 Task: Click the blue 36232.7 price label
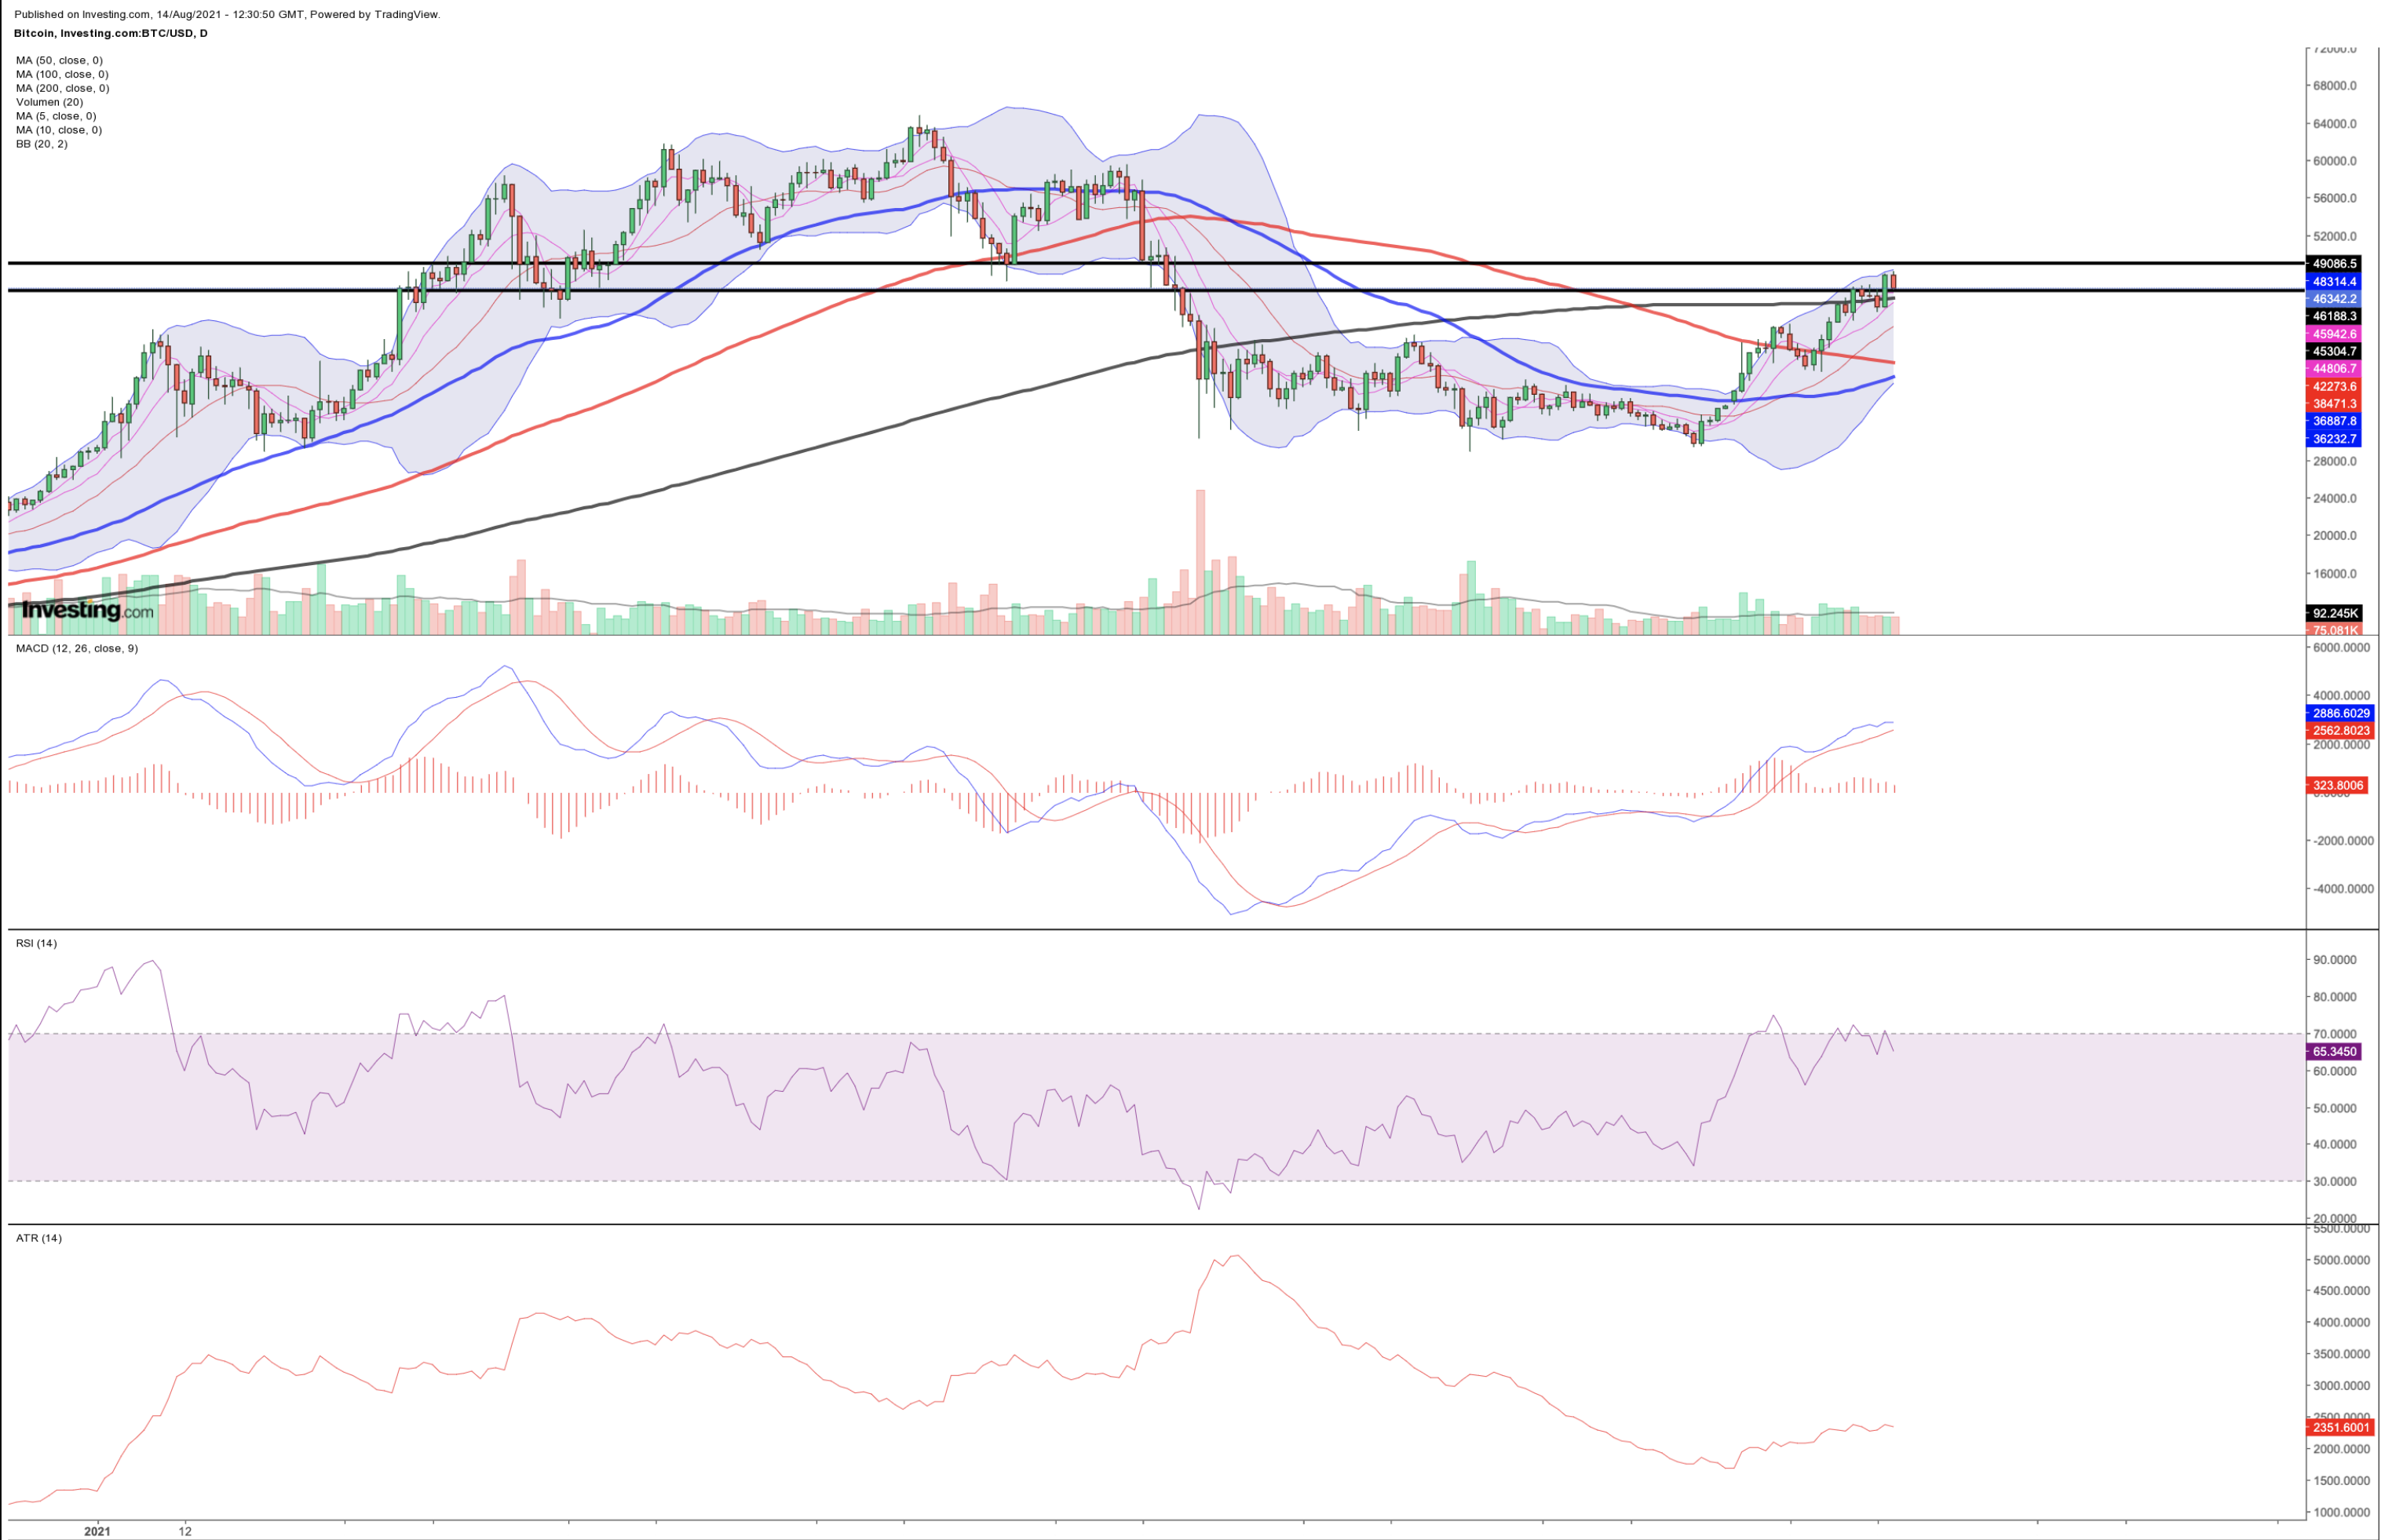pyautogui.click(x=2334, y=439)
